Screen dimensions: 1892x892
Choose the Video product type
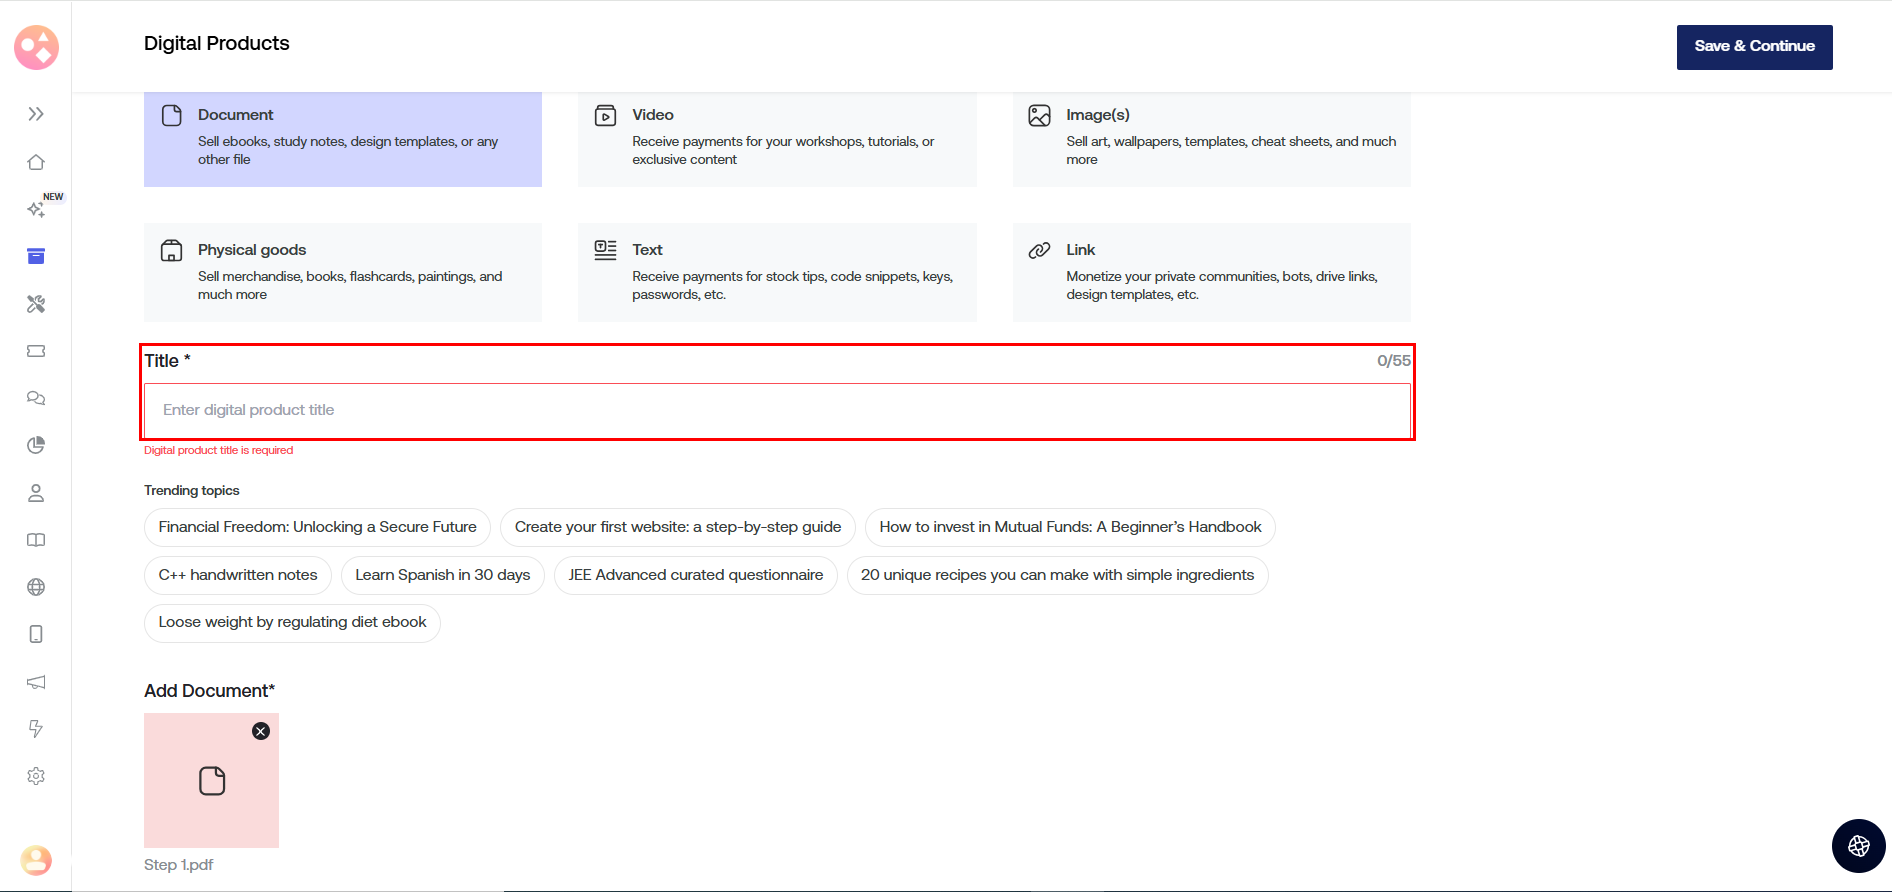coord(777,139)
